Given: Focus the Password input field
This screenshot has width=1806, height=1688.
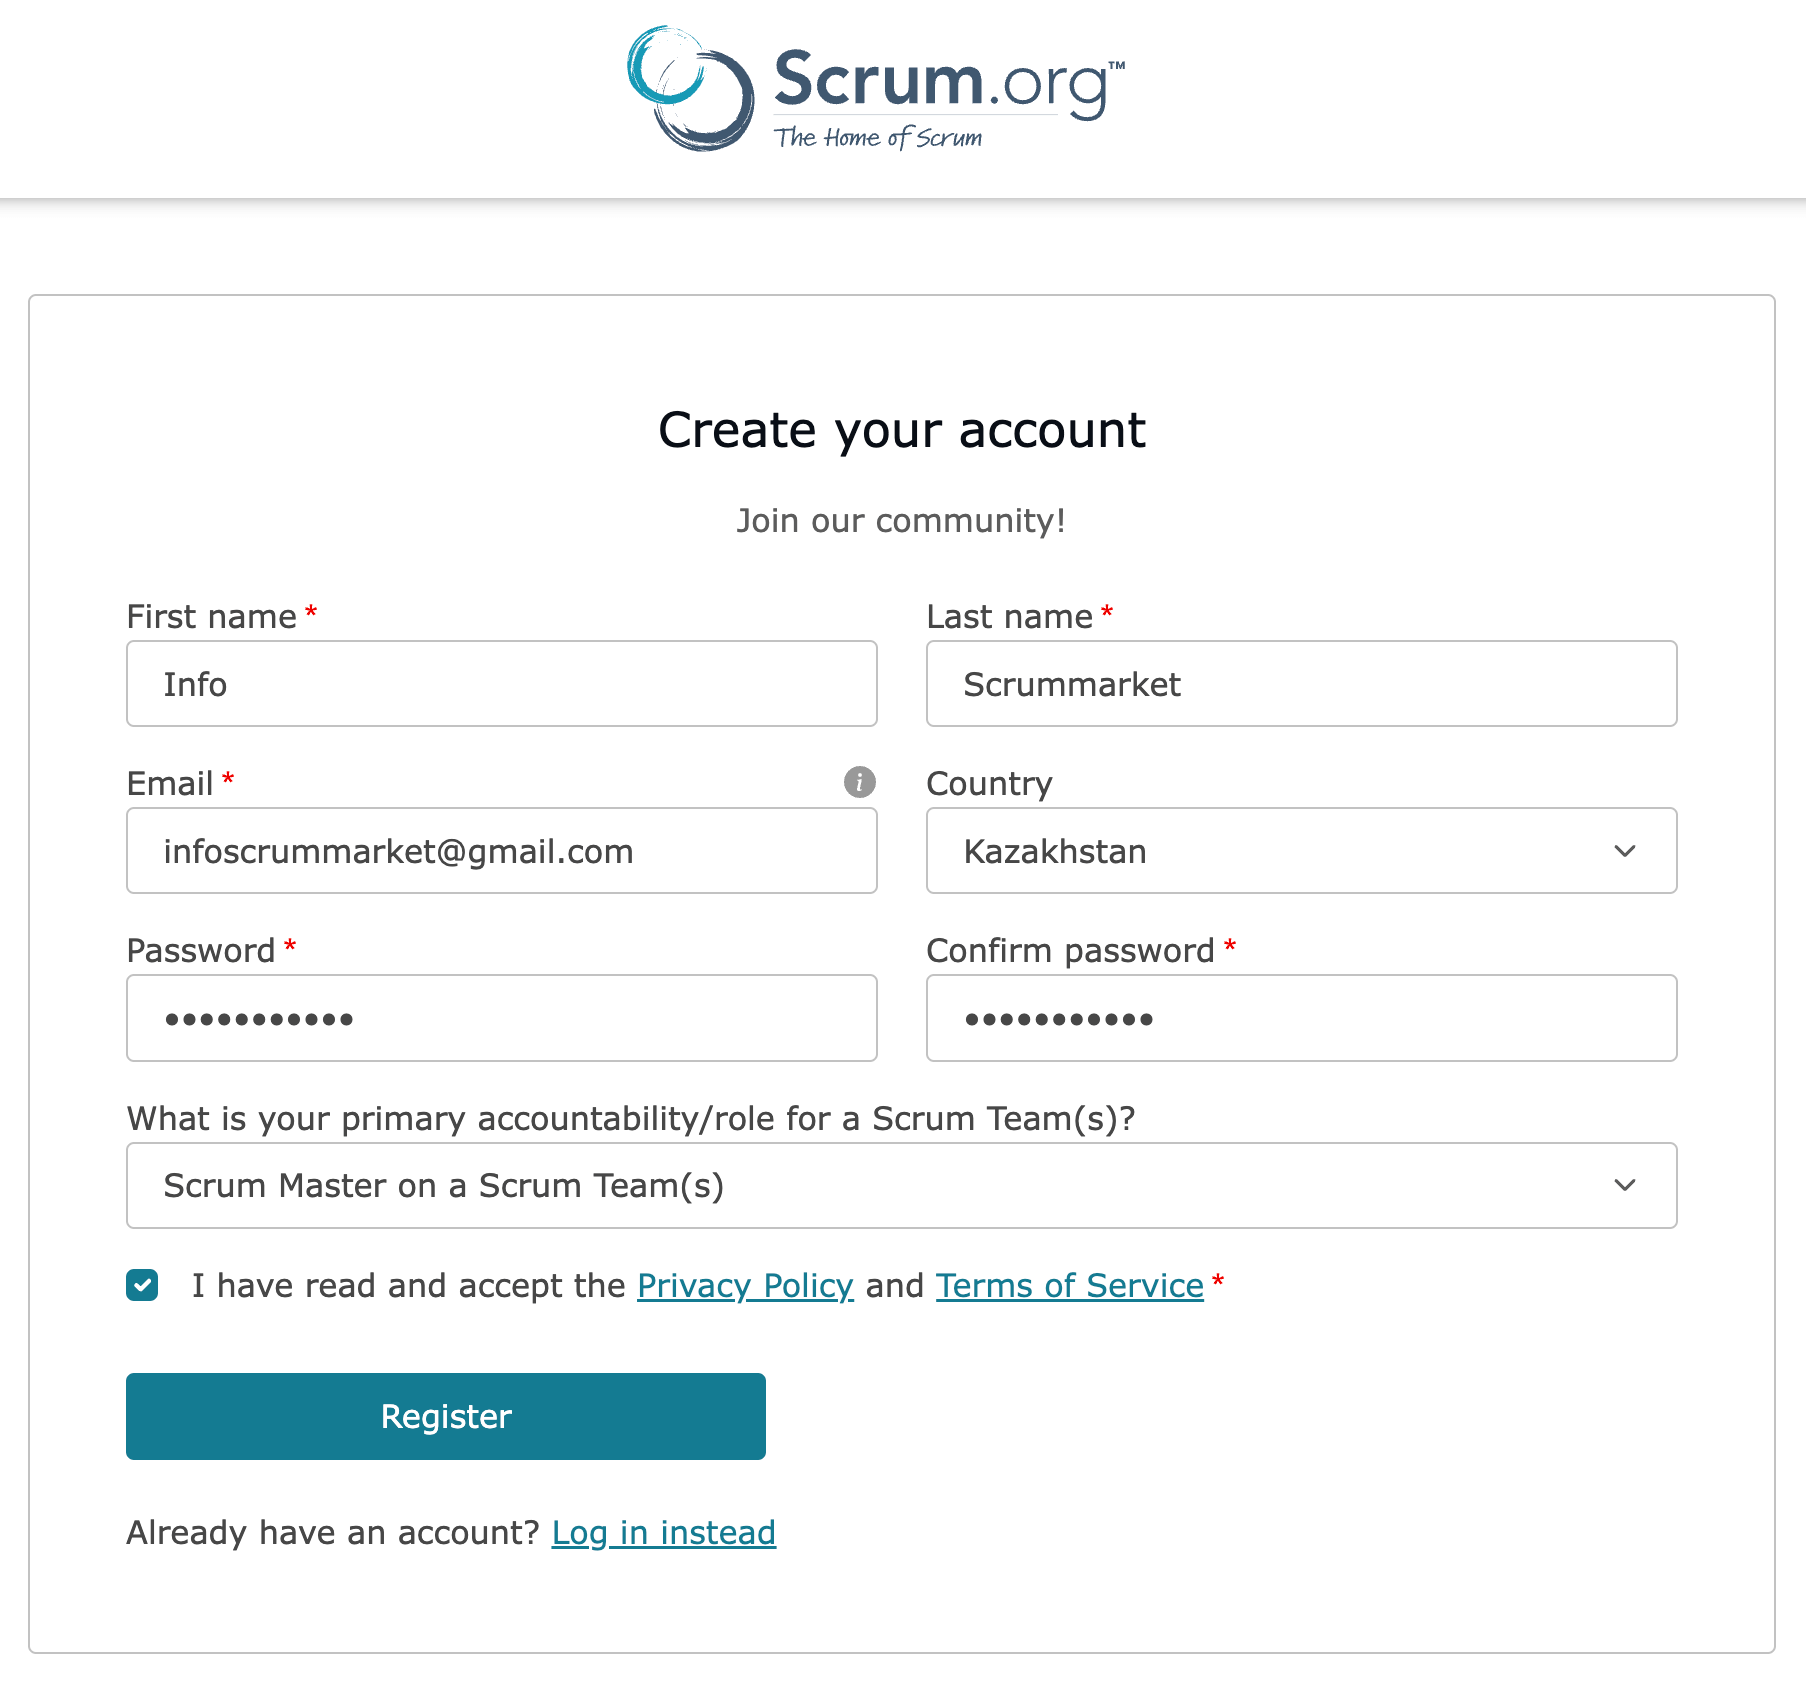Looking at the screenshot, I should pos(501,1017).
